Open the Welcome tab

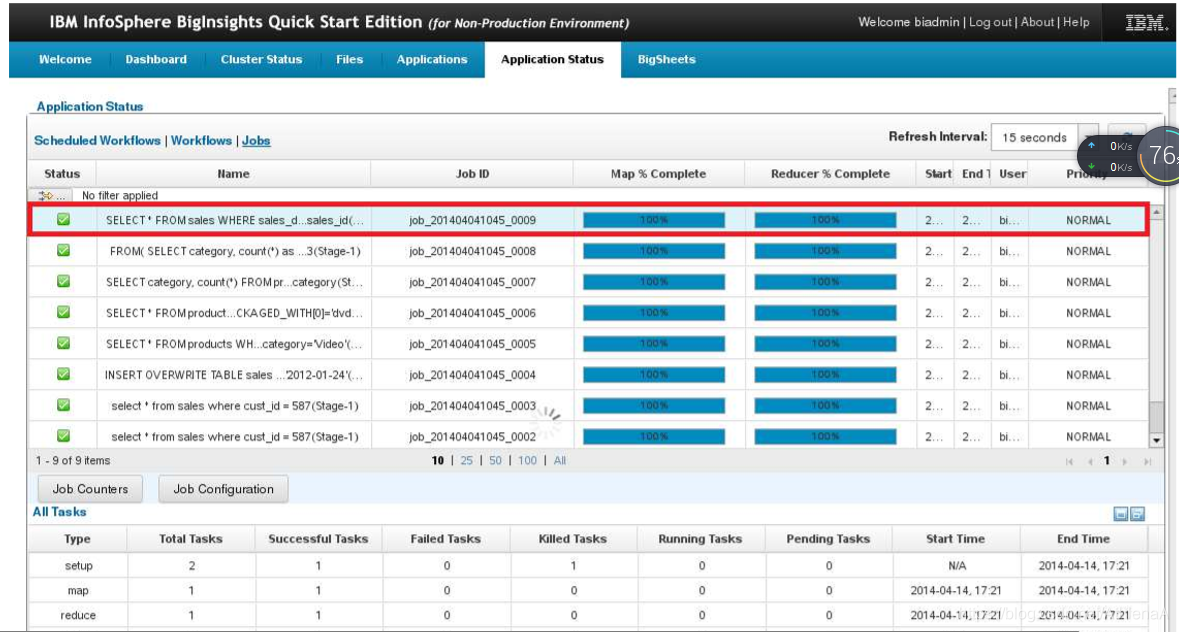(x=65, y=59)
